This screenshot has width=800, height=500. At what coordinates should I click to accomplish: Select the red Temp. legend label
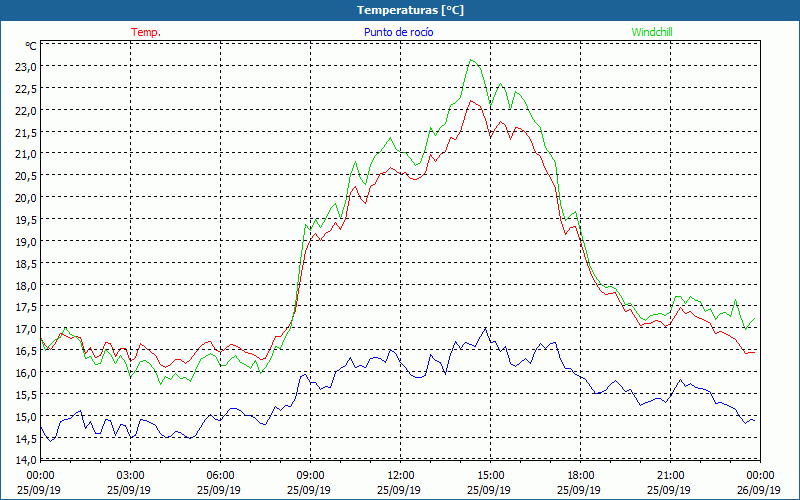click(146, 32)
